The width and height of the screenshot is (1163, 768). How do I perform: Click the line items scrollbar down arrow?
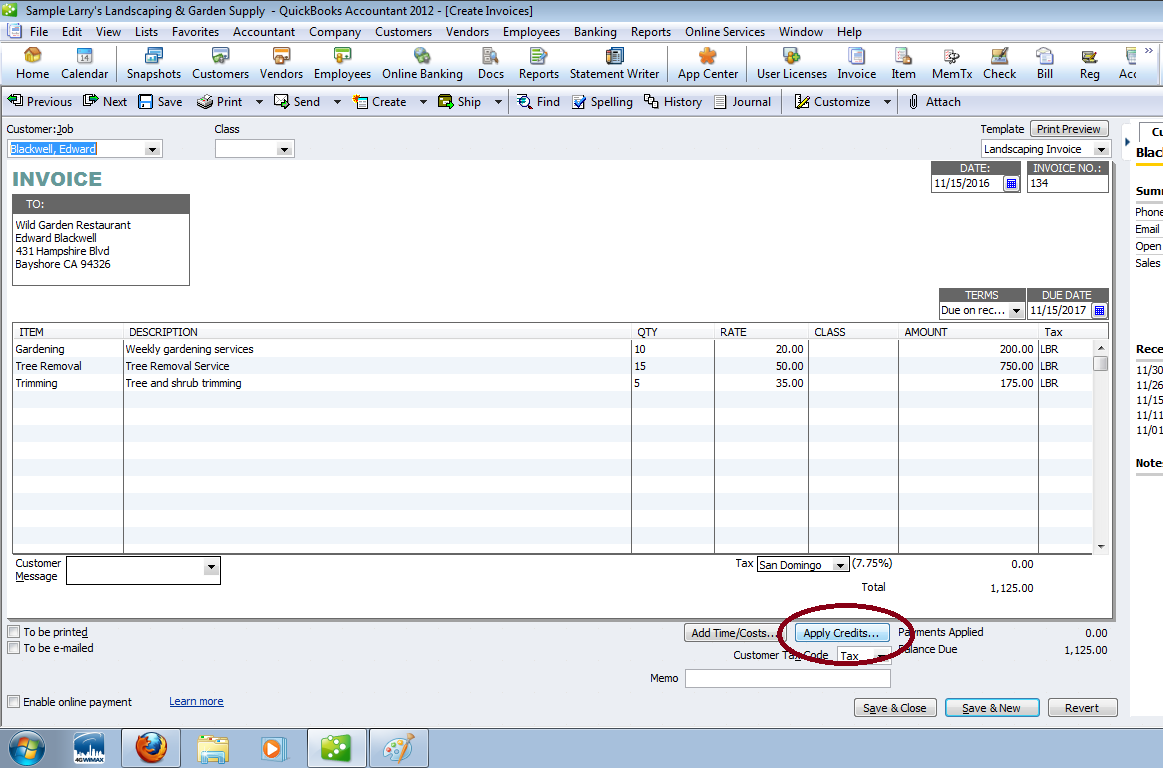[1101, 547]
